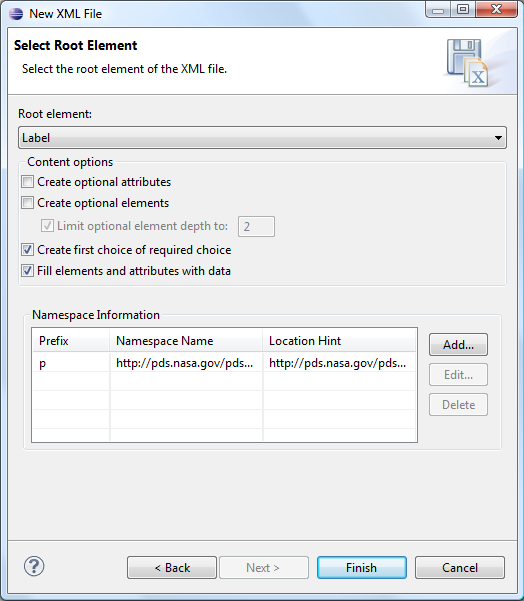Viewport: 524px width, 601px height.
Task: Click the Next > button
Action: (x=264, y=568)
